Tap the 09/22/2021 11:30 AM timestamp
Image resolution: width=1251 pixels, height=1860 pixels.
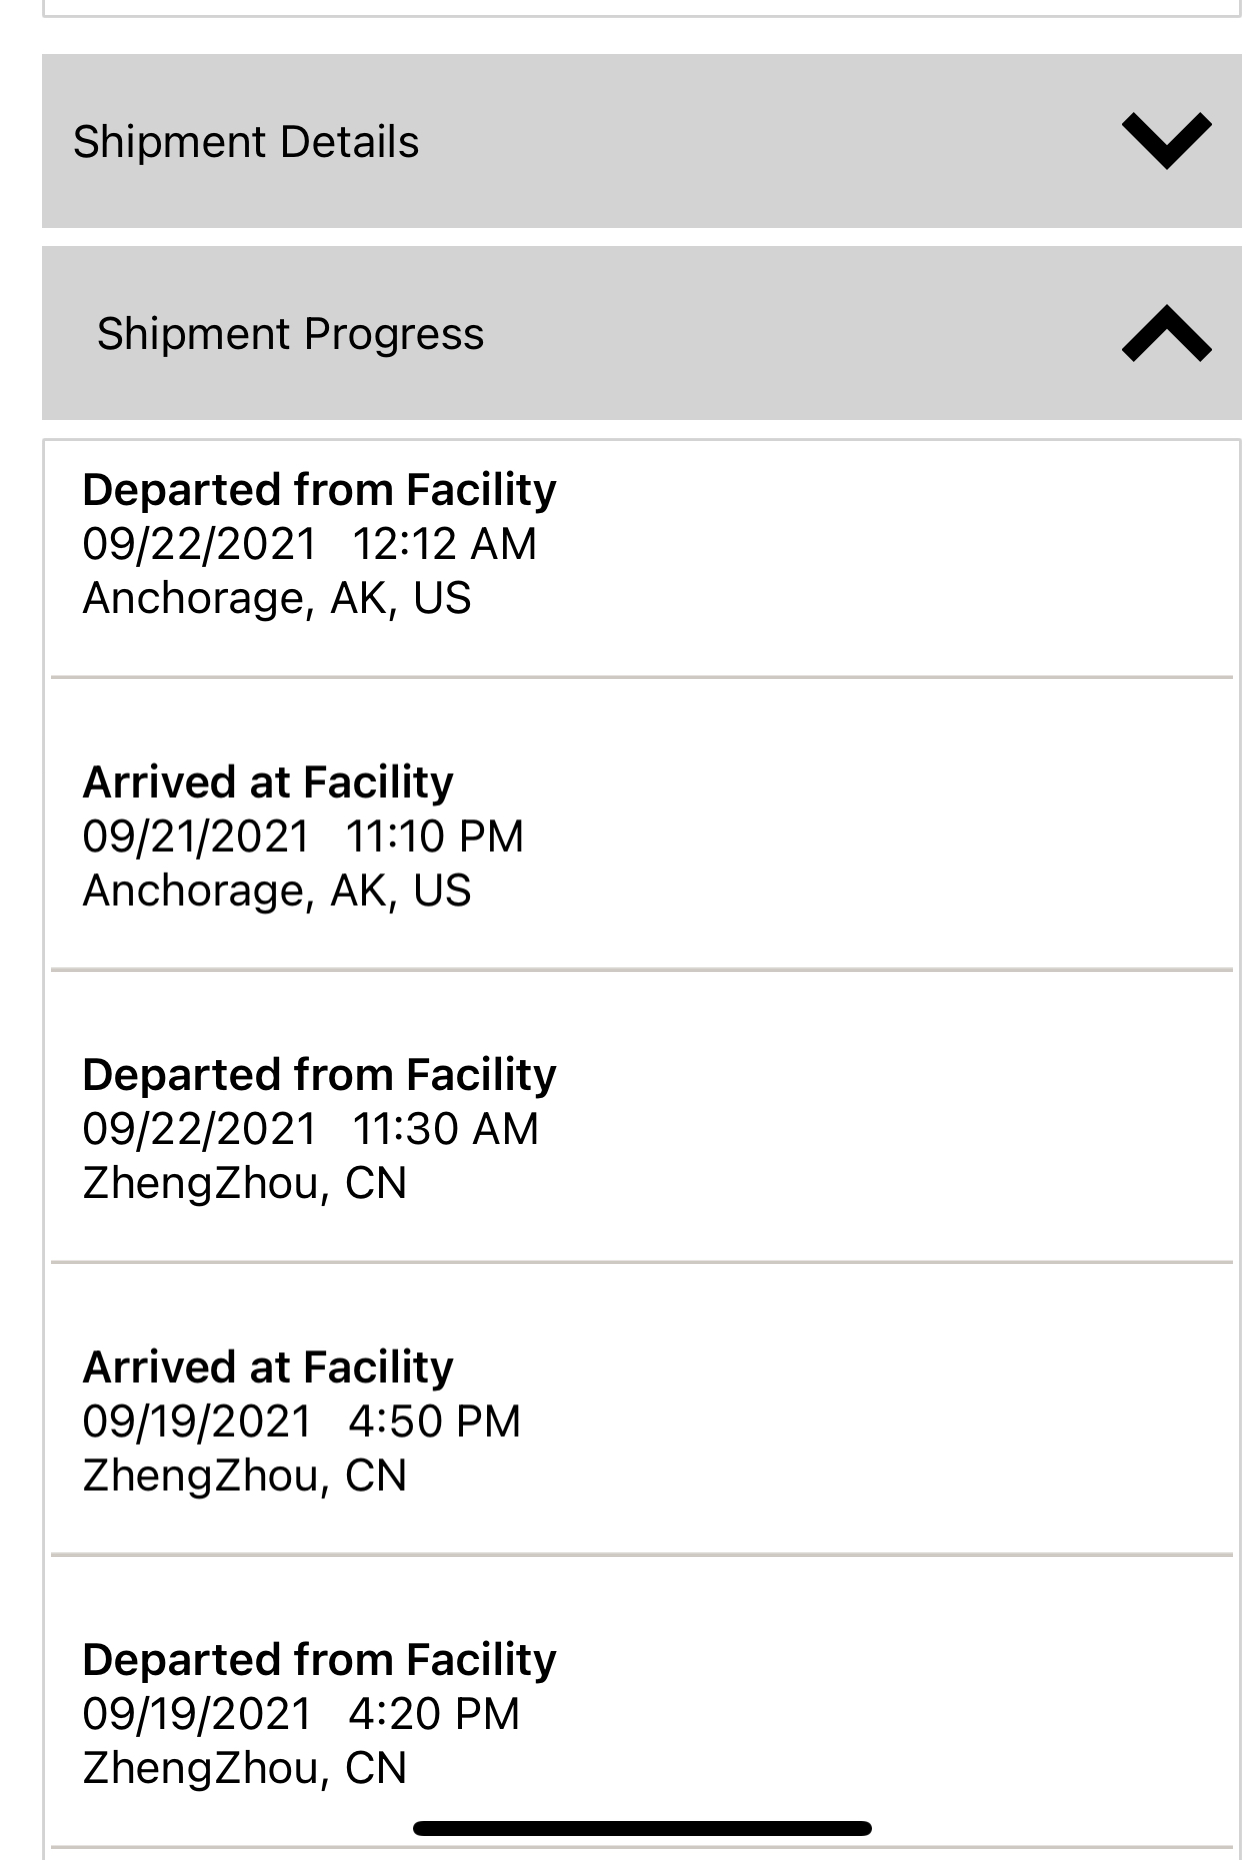pos(310,1129)
